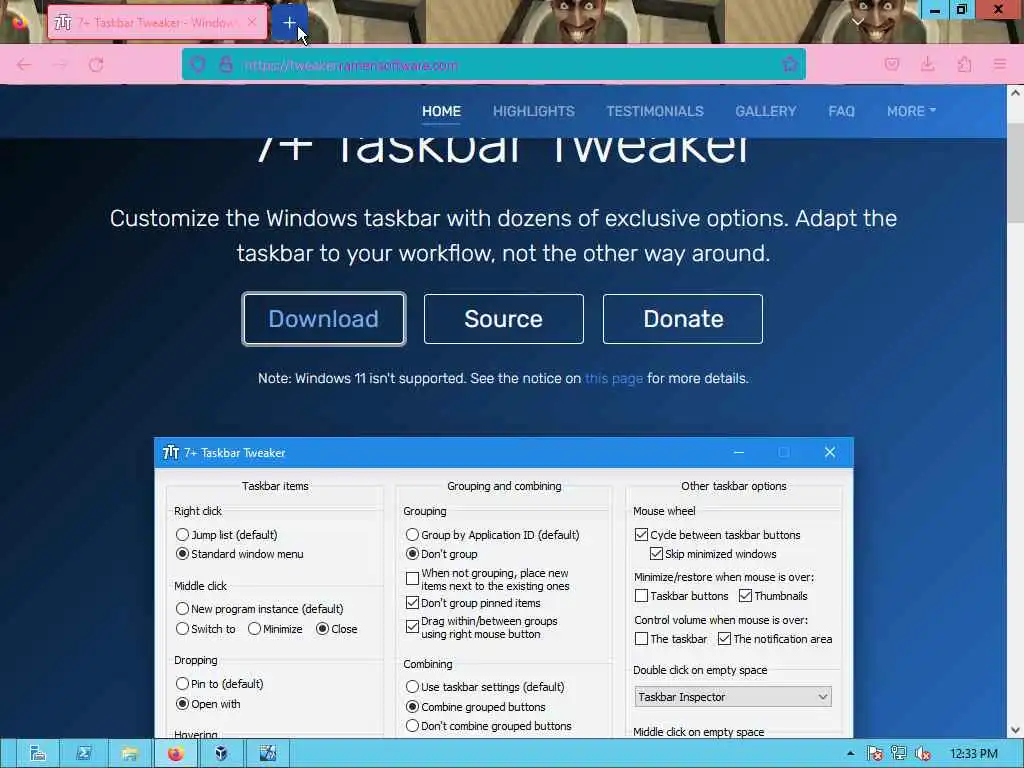
Task: Open tracking protection shield info
Action: pyautogui.click(x=198, y=65)
